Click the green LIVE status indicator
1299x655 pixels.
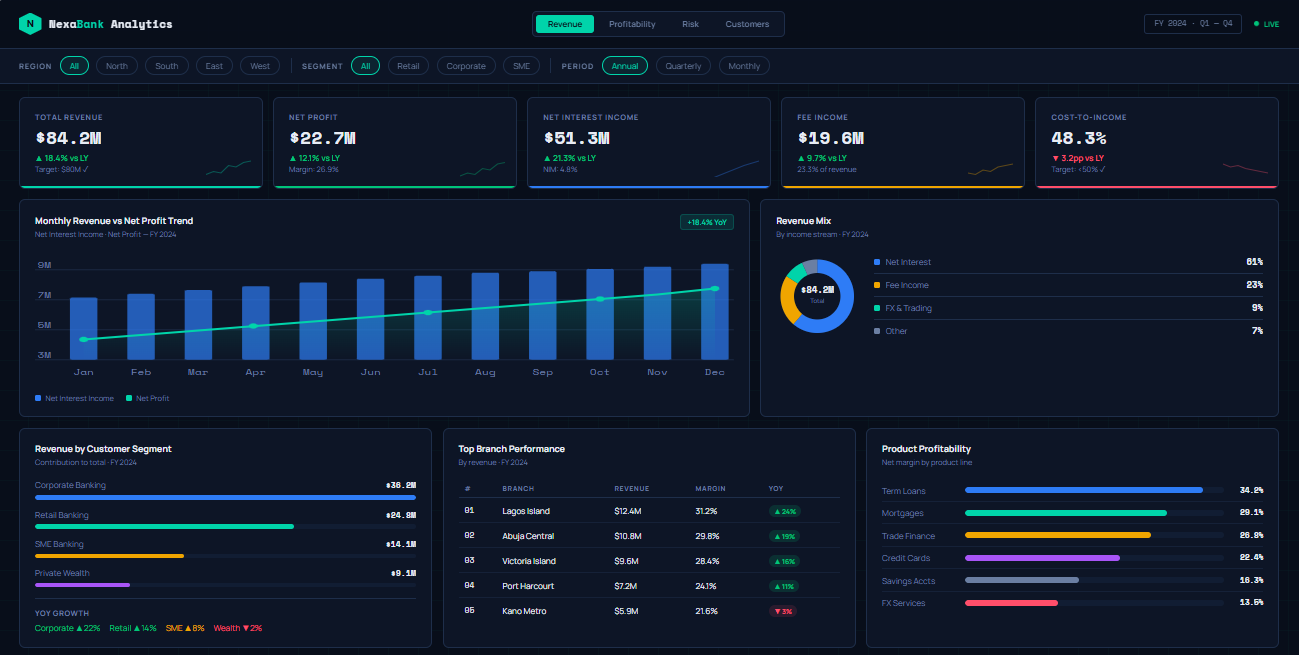coord(1266,24)
